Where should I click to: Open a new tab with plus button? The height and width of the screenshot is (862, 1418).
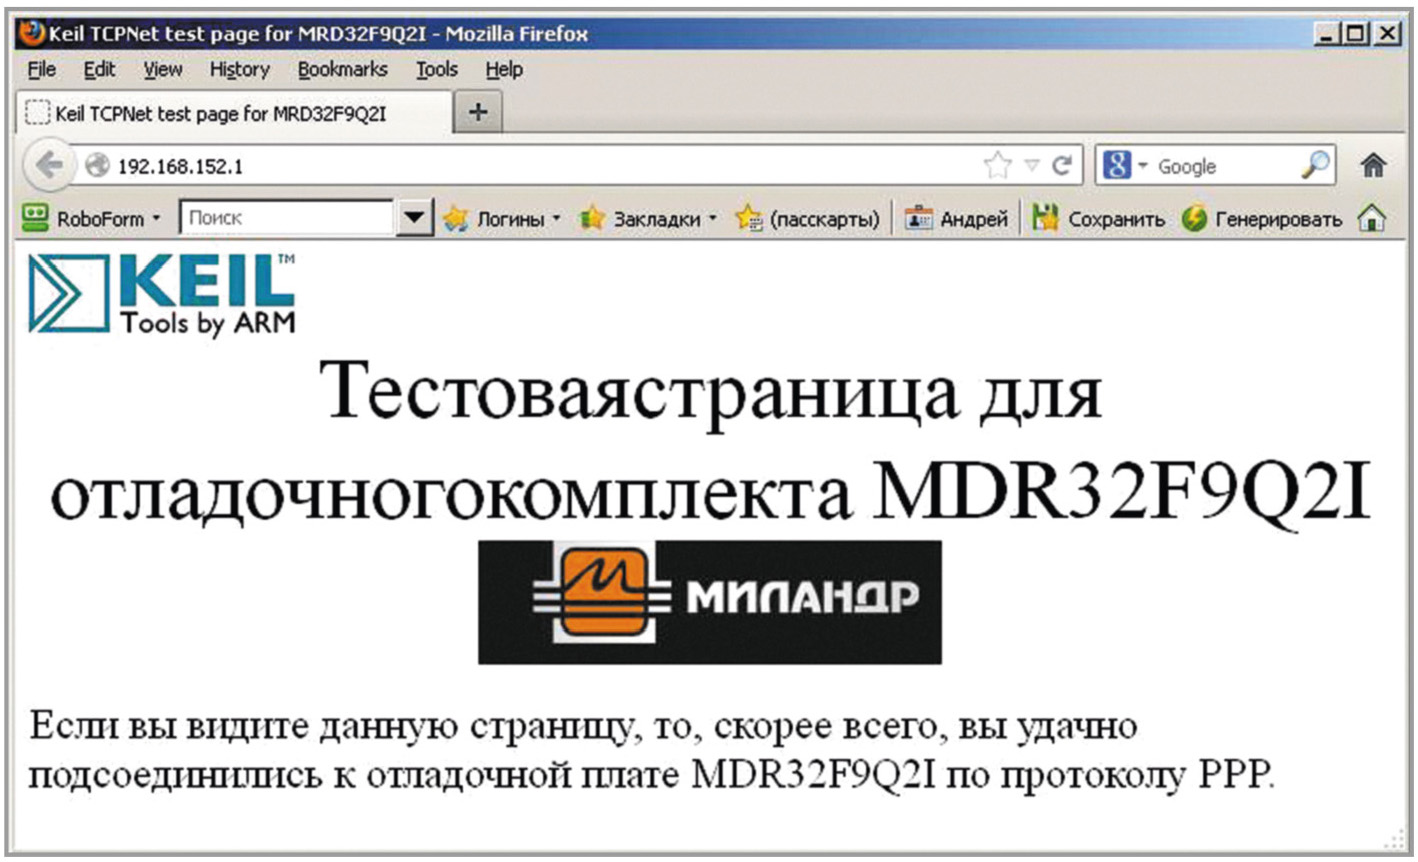(x=478, y=112)
